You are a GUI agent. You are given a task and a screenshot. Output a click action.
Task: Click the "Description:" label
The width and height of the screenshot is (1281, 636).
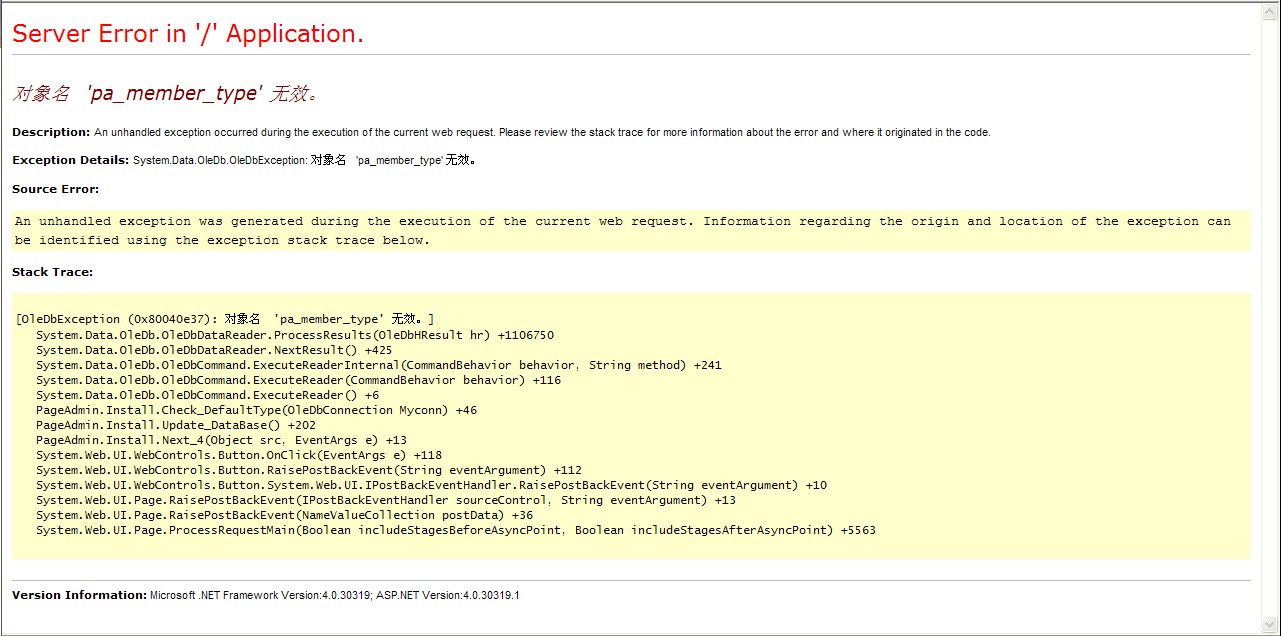(51, 132)
